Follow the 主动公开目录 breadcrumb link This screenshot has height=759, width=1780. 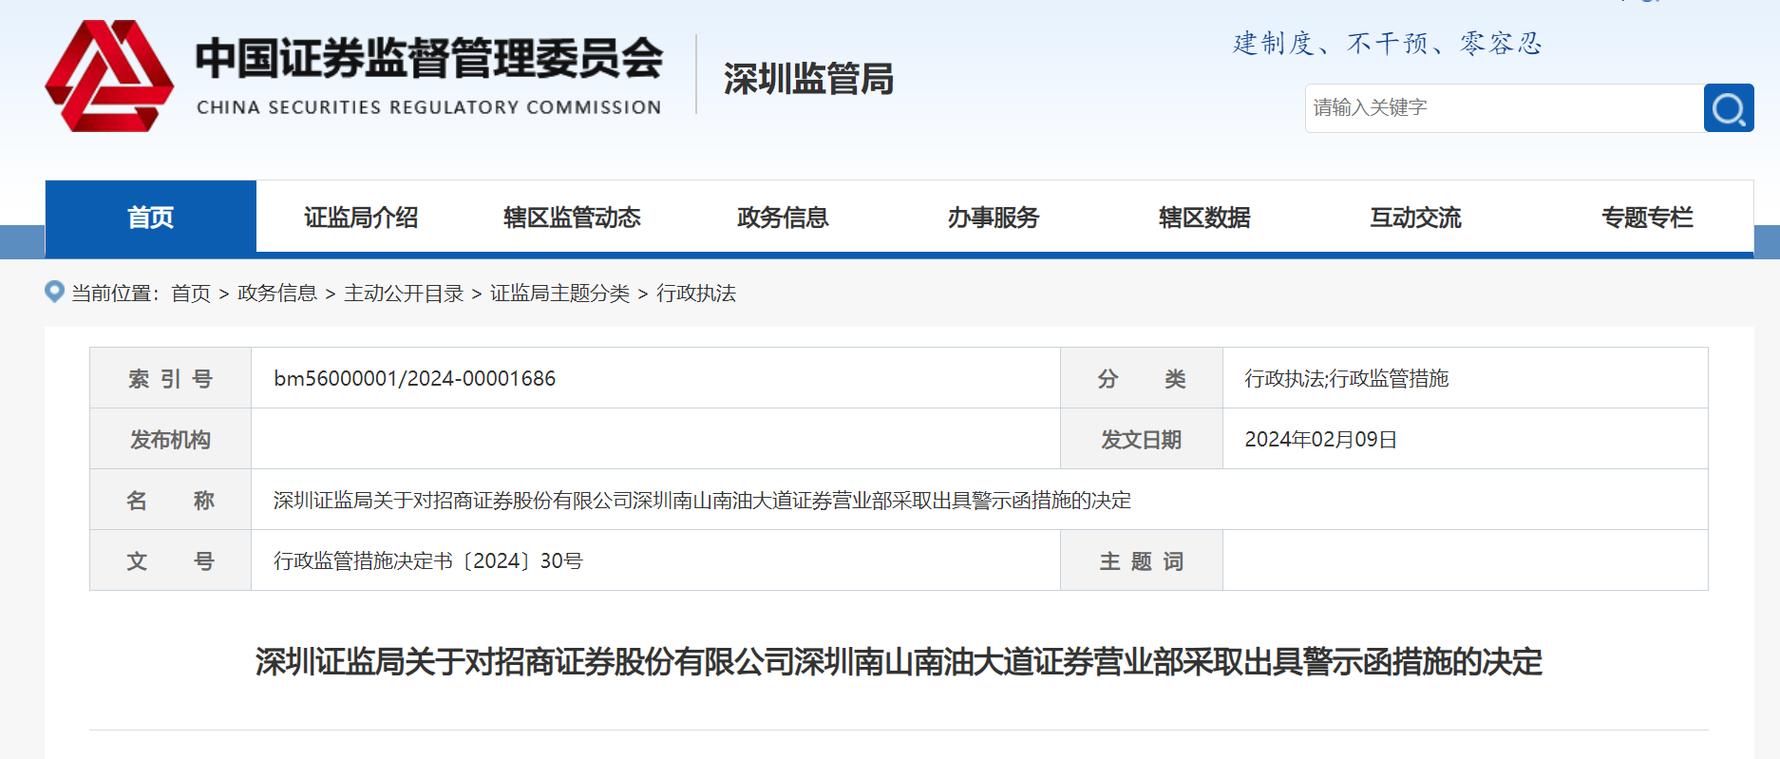[x=404, y=293]
